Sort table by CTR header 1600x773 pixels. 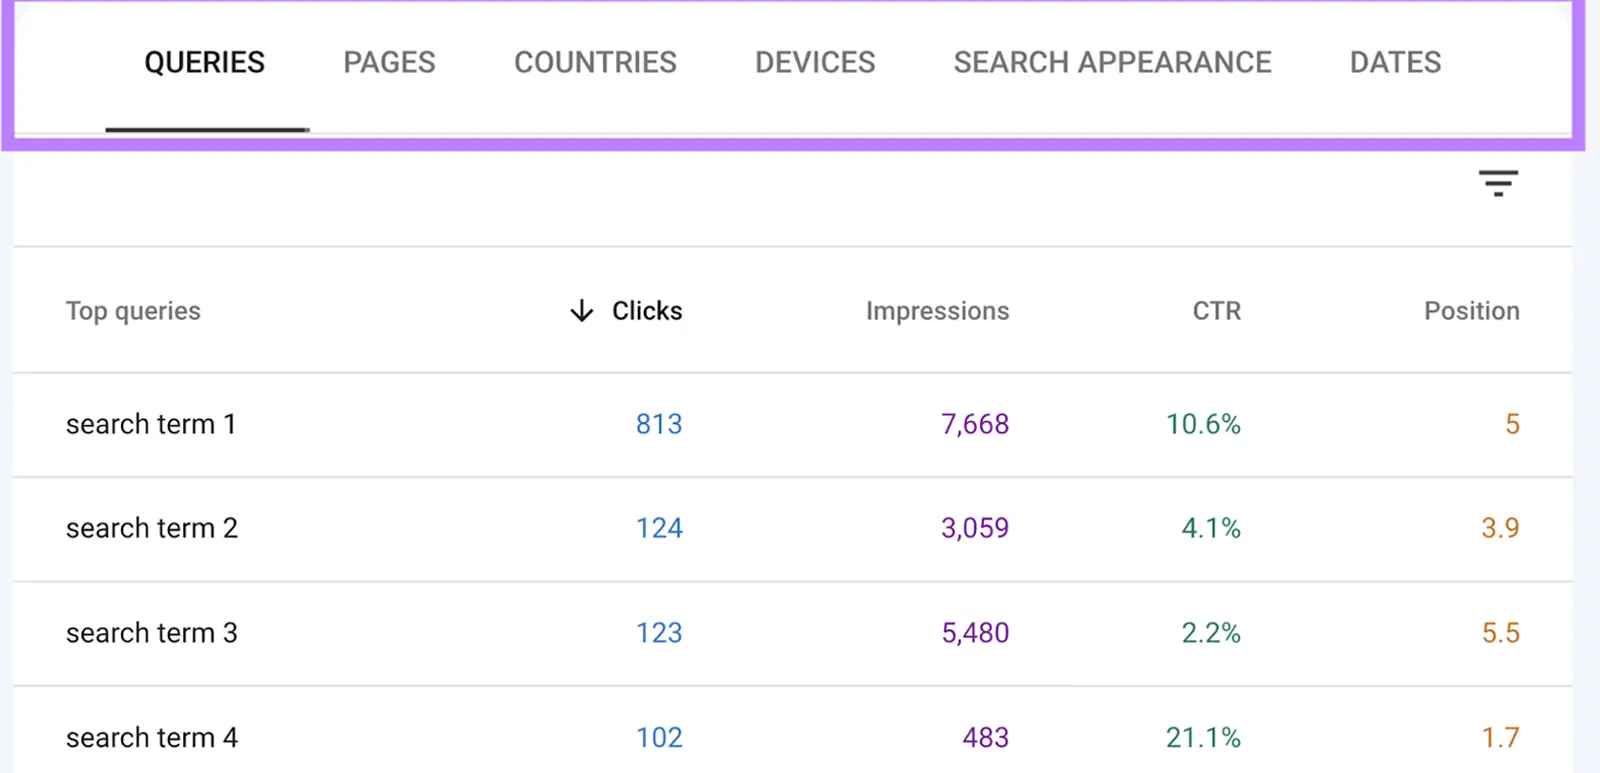pos(1216,311)
